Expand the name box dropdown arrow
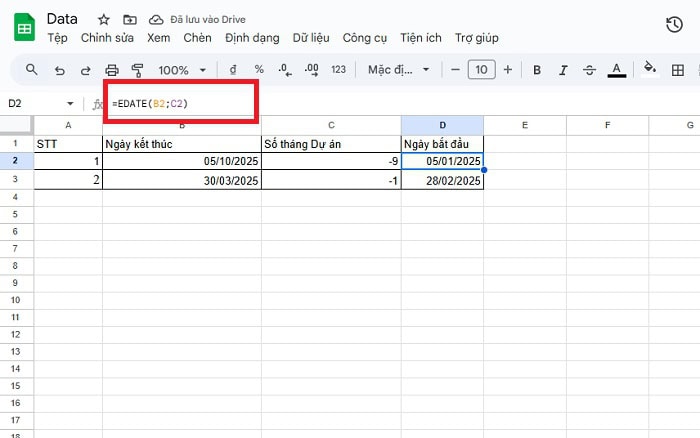The width and height of the screenshot is (700, 438). [70, 104]
